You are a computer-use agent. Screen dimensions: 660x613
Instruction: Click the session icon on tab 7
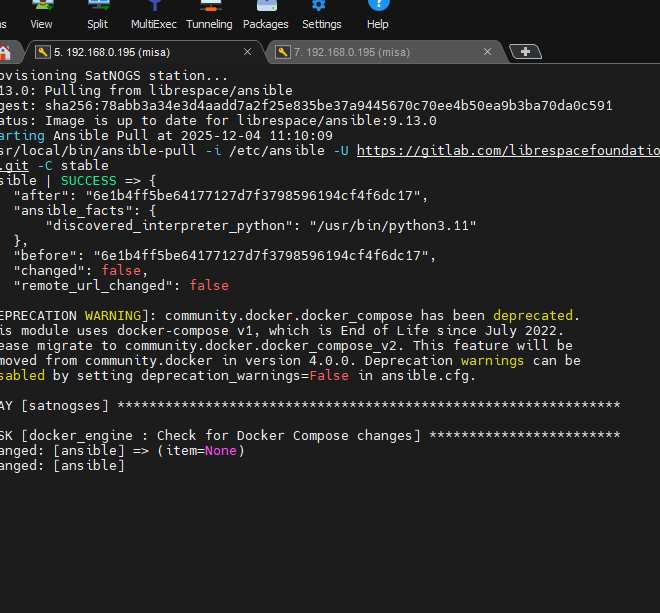(x=284, y=52)
